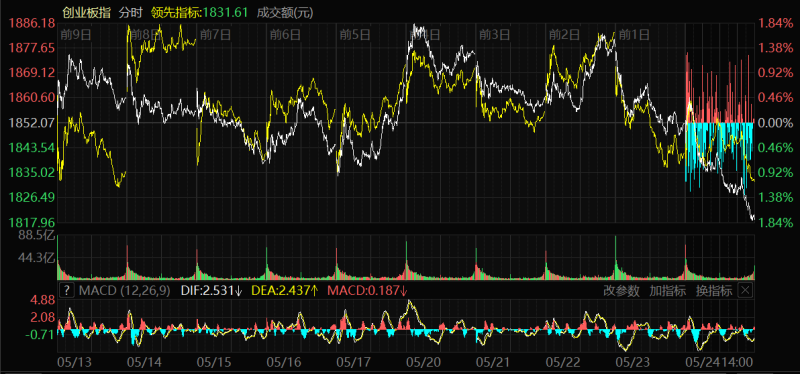Click the 前5日 day marker
The height and width of the screenshot is (374, 800).
pyautogui.click(x=355, y=35)
